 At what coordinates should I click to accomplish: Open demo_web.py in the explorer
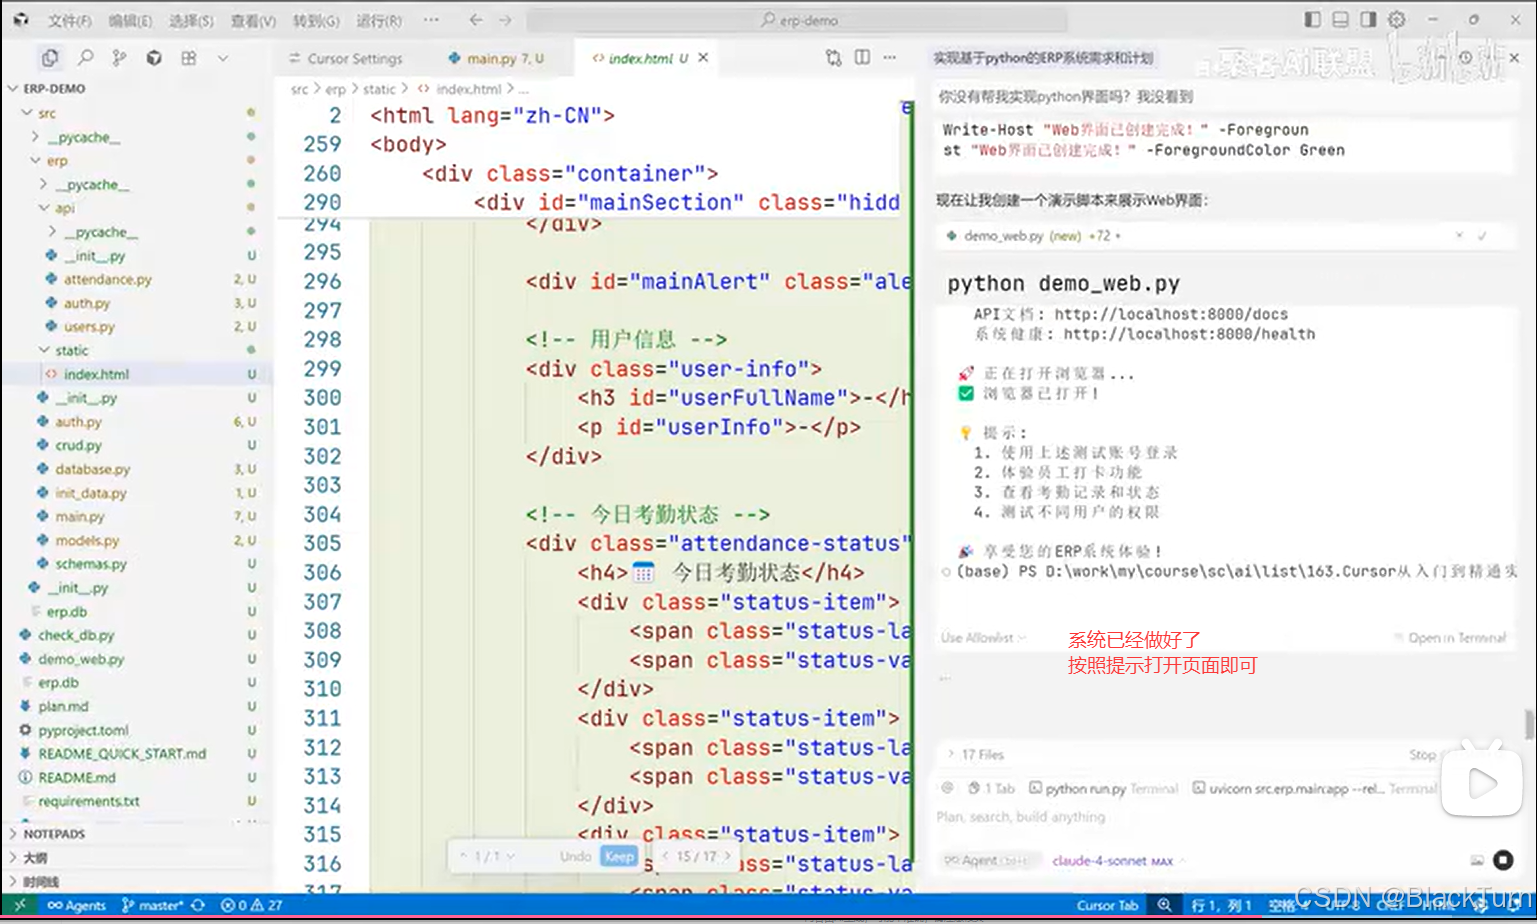tap(81, 659)
